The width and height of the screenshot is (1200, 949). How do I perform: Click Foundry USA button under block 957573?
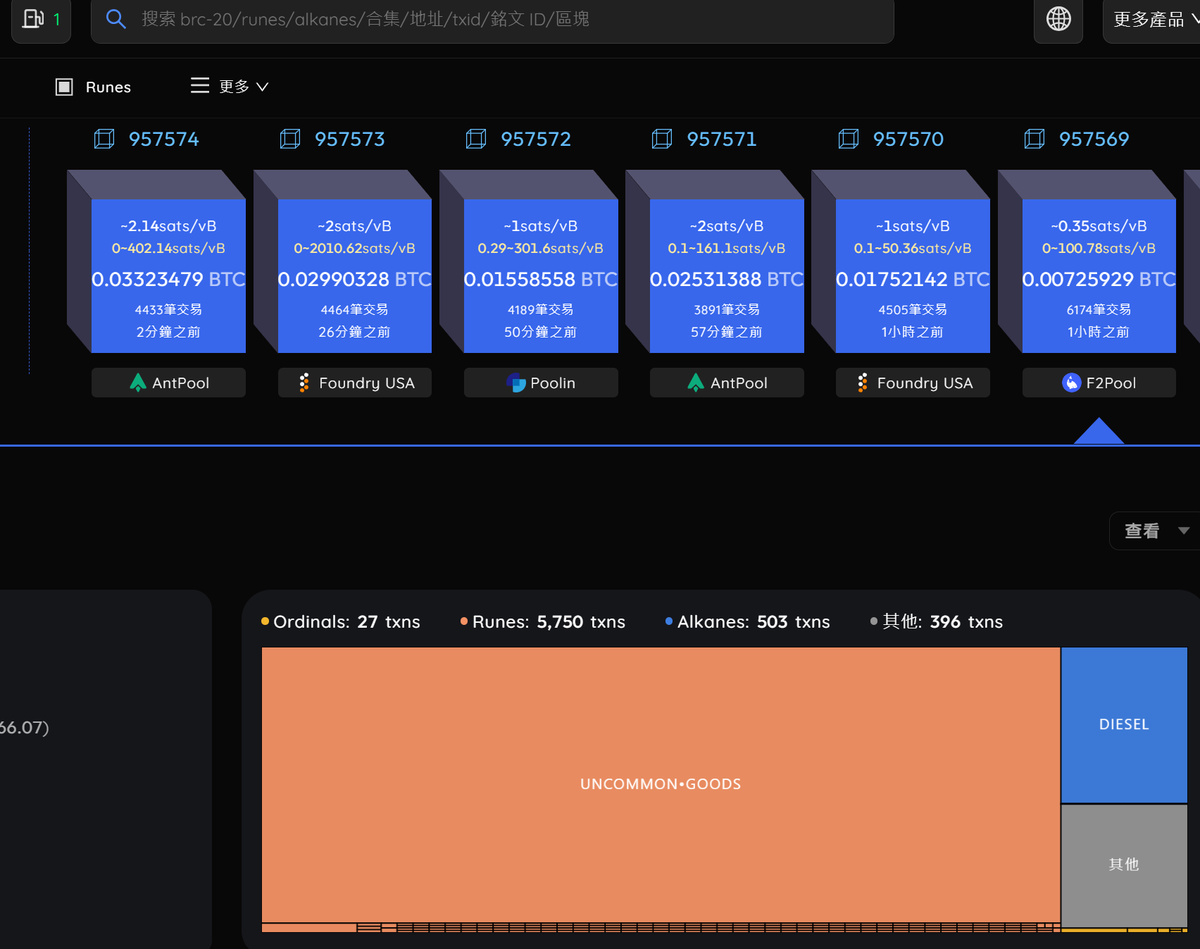coord(354,383)
